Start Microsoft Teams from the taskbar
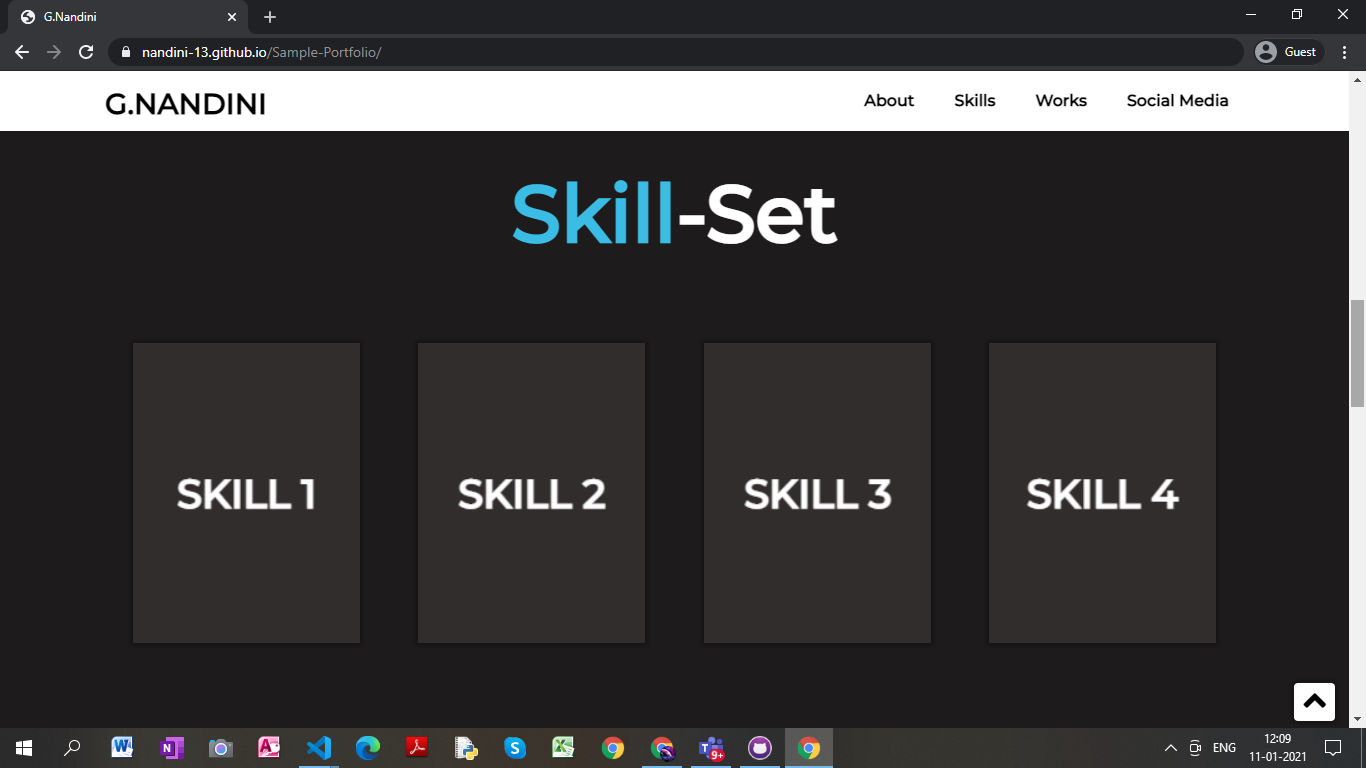The width and height of the screenshot is (1366, 768). [x=710, y=748]
